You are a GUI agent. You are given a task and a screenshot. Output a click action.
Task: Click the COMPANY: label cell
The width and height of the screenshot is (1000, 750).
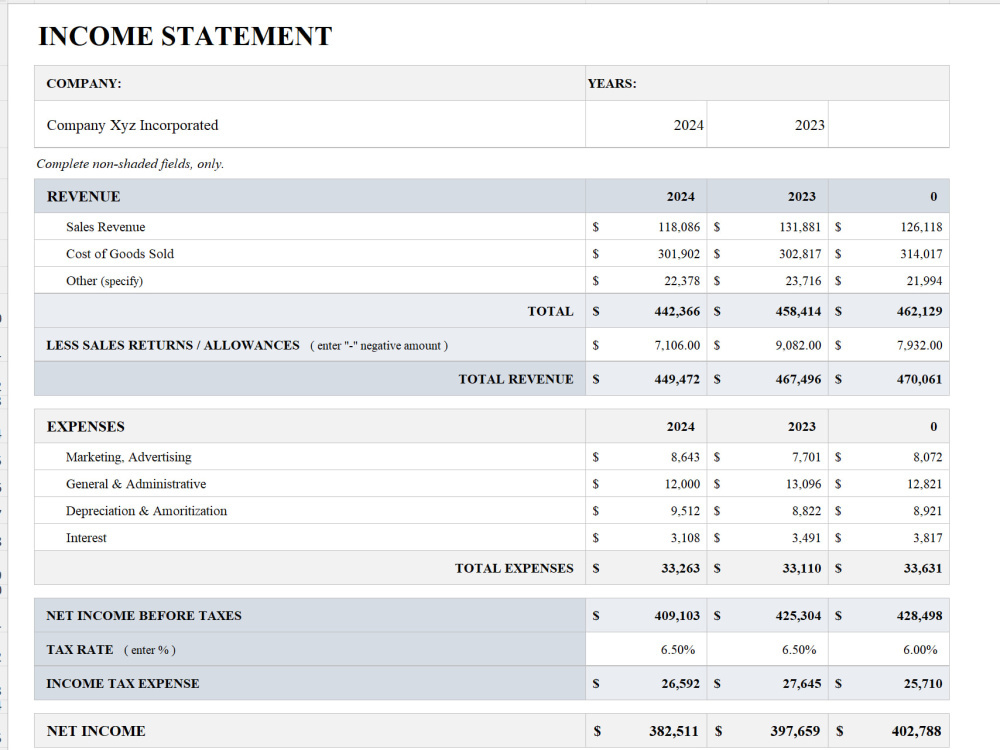tap(310, 83)
